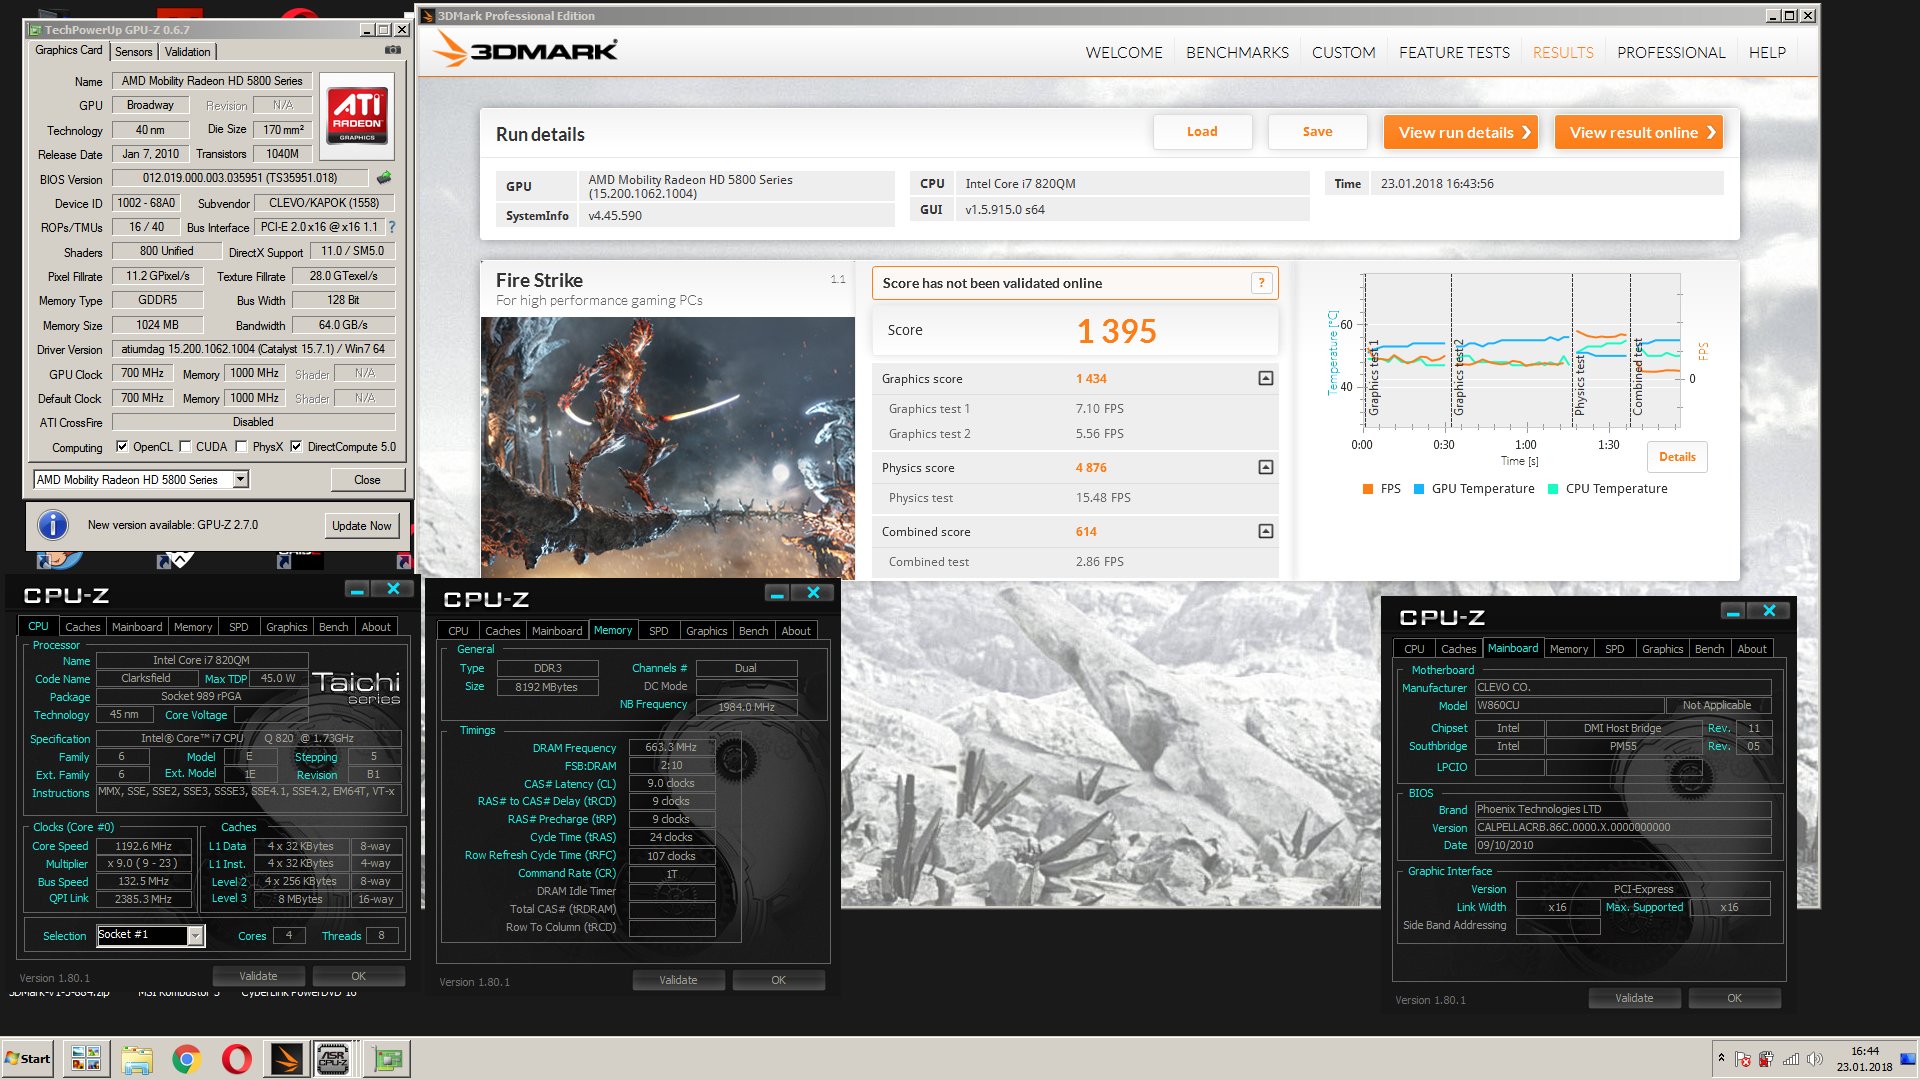
Task: Open Bench tab in left CPU-Z window
Action: (334, 627)
